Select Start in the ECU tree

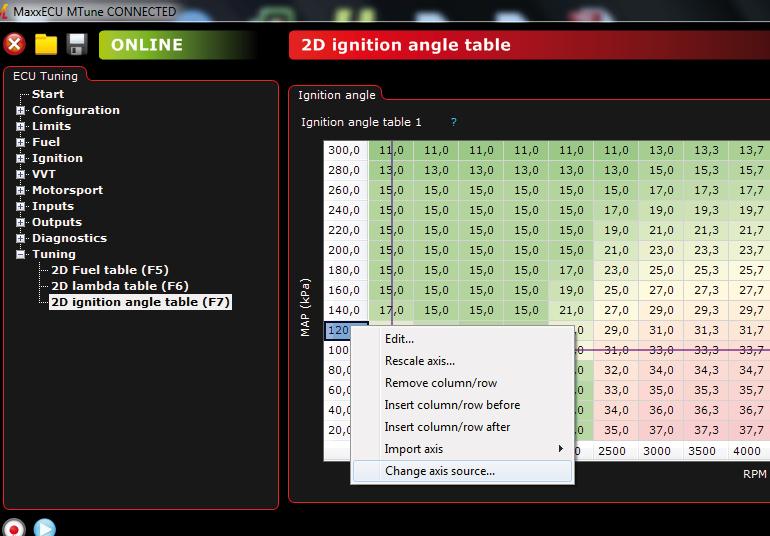pyautogui.click(x=48, y=94)
